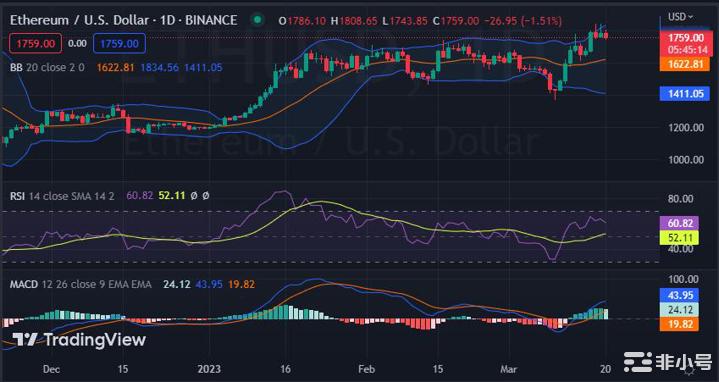This screenshot has width=719, height=382.
Task: Click the Ethereum / U.S. Dollar symbol title
Action: coord(123,20)
